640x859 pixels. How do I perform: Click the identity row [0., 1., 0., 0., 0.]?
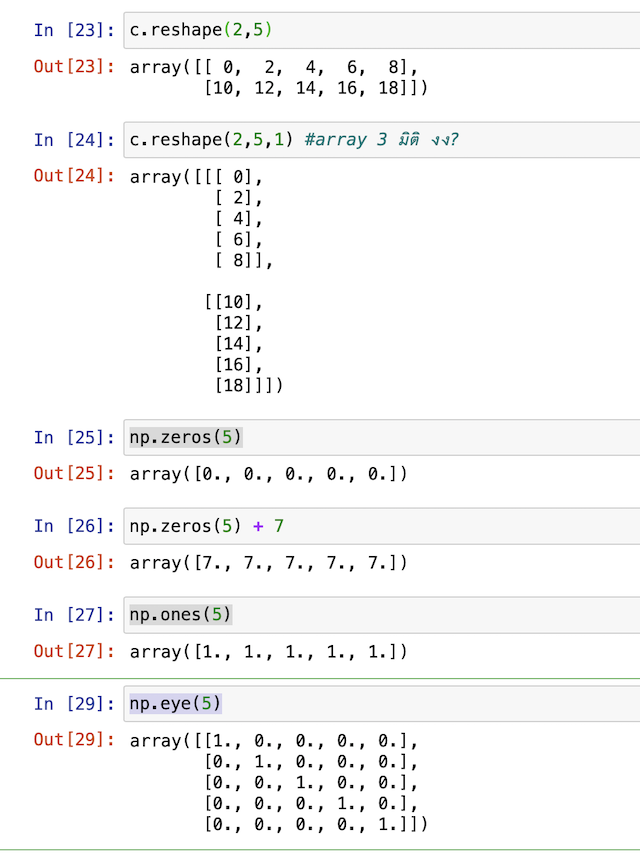click(x=311, y=761)
